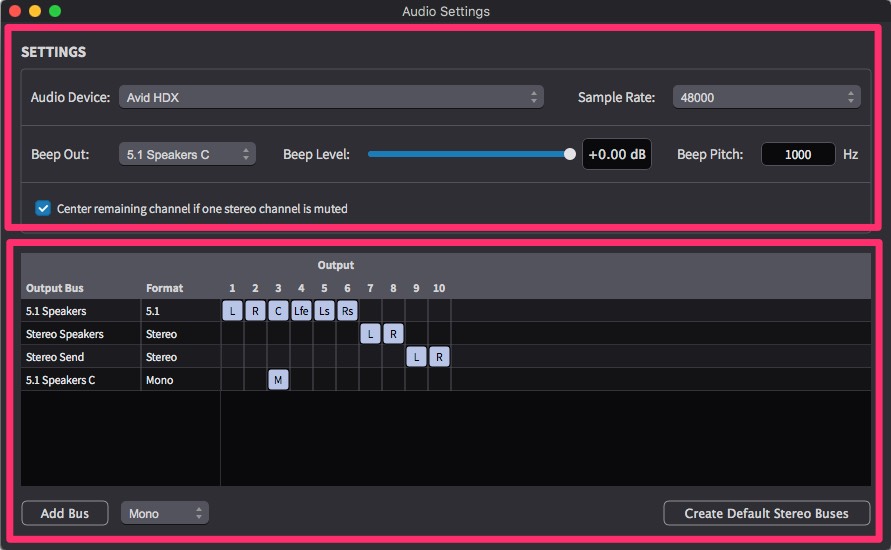Click the green zoom window button
The height and width of the screenshot is (550, 891).
coord(55,11)
